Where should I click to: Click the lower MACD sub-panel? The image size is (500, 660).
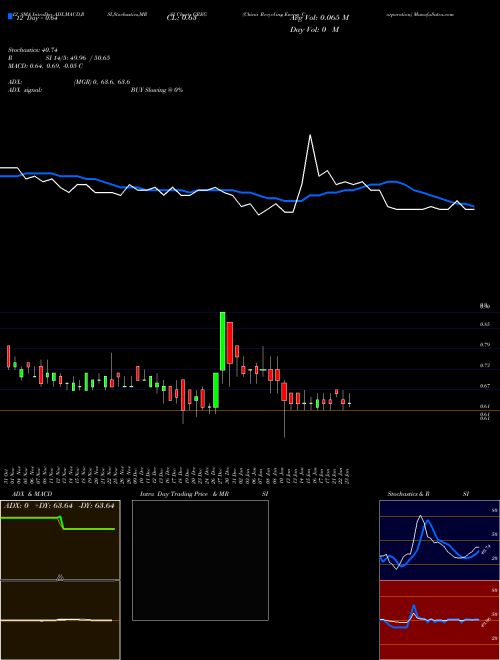[60, 620]
